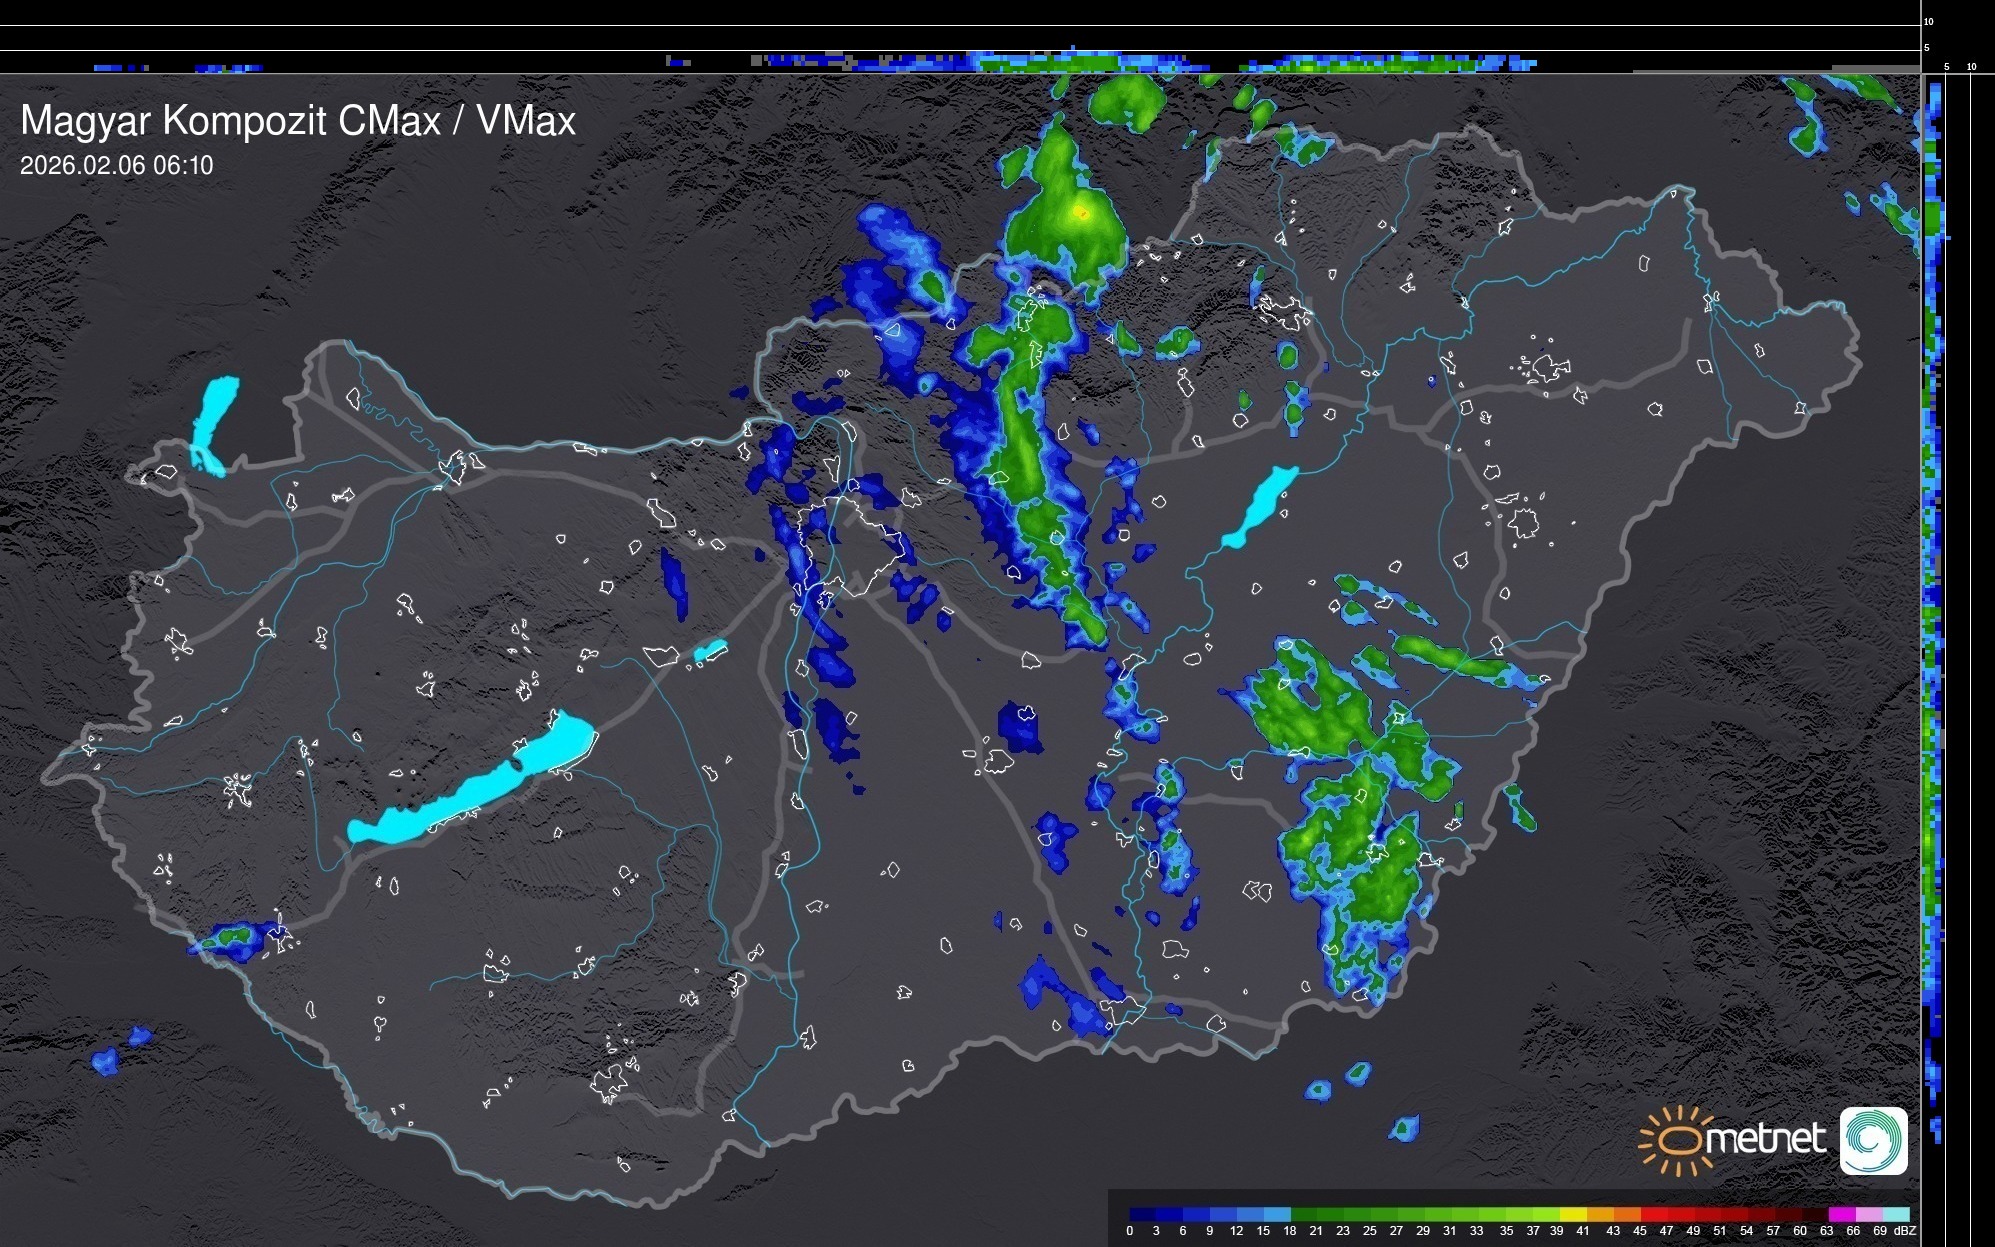Click the Magyar Kompozit CMax / VMax title
This screenshot has width=1995, height=1247.
pos(298,121)
